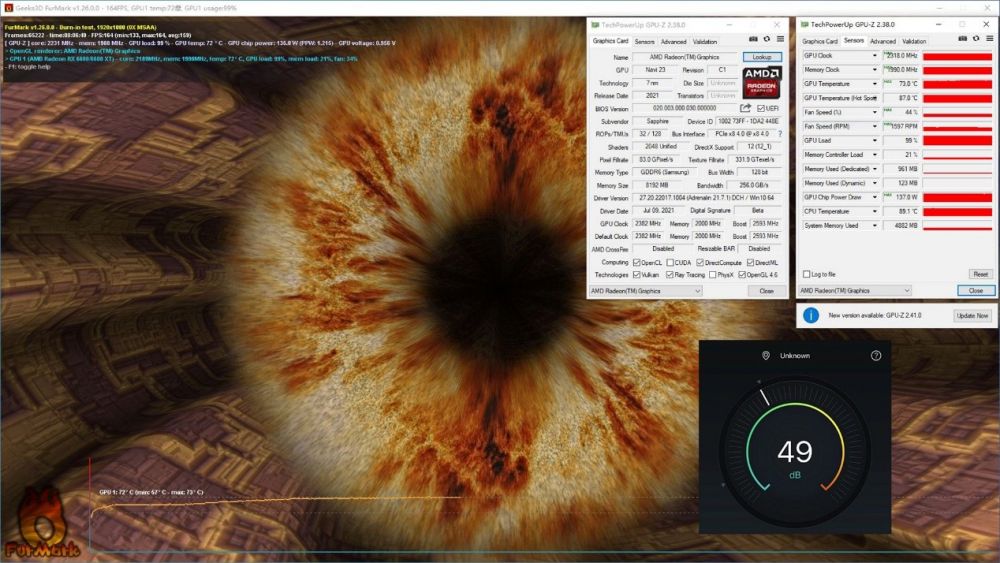Open GPU selector dropdown in Graphics Card window

(x=696, y=291)
